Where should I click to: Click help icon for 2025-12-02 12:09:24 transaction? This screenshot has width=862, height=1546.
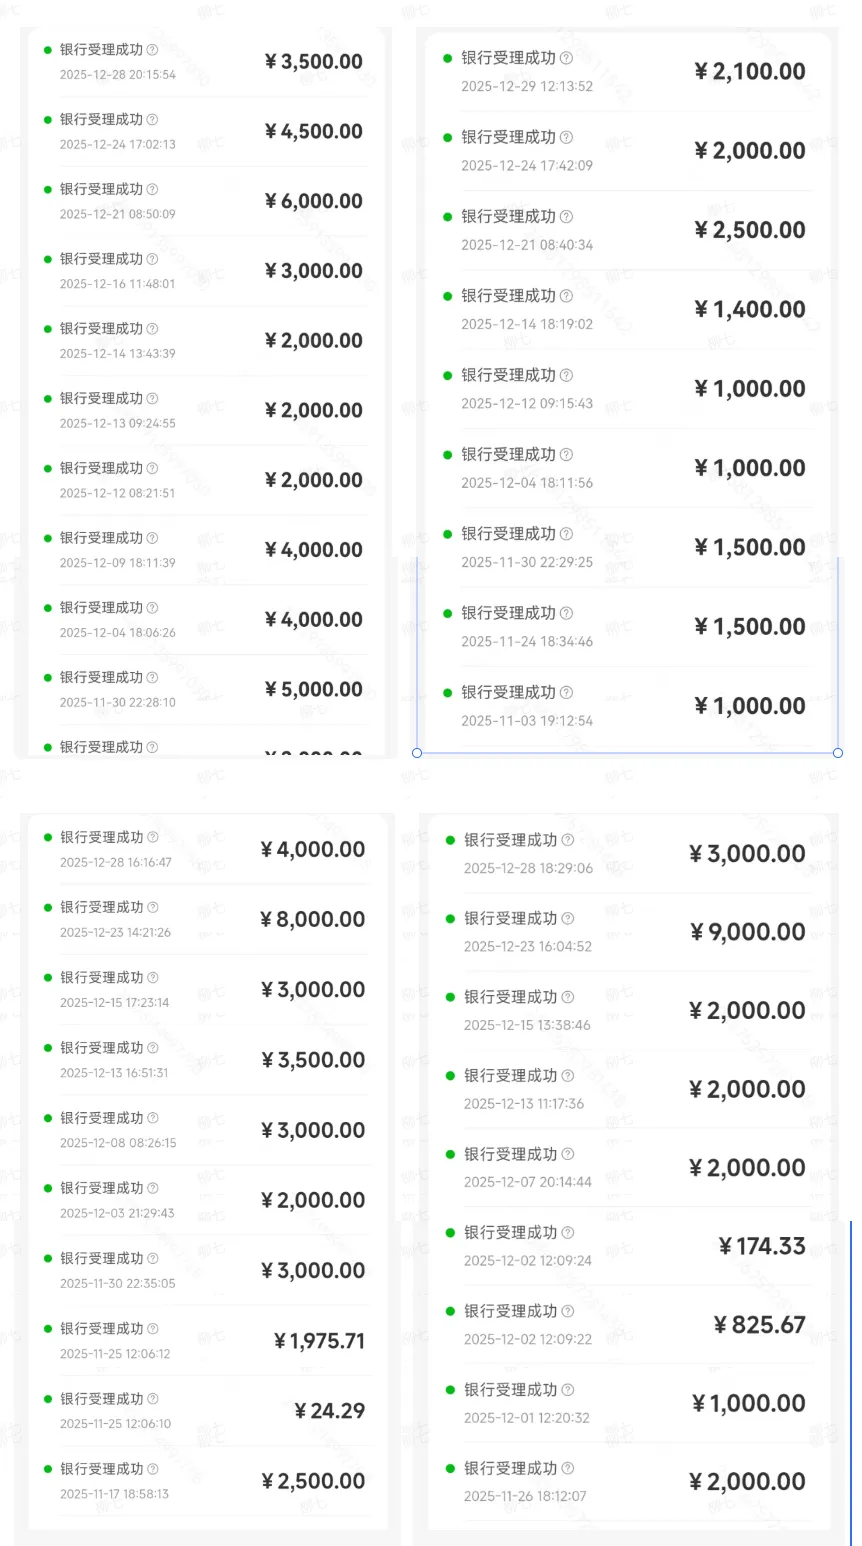point(568,1233)
